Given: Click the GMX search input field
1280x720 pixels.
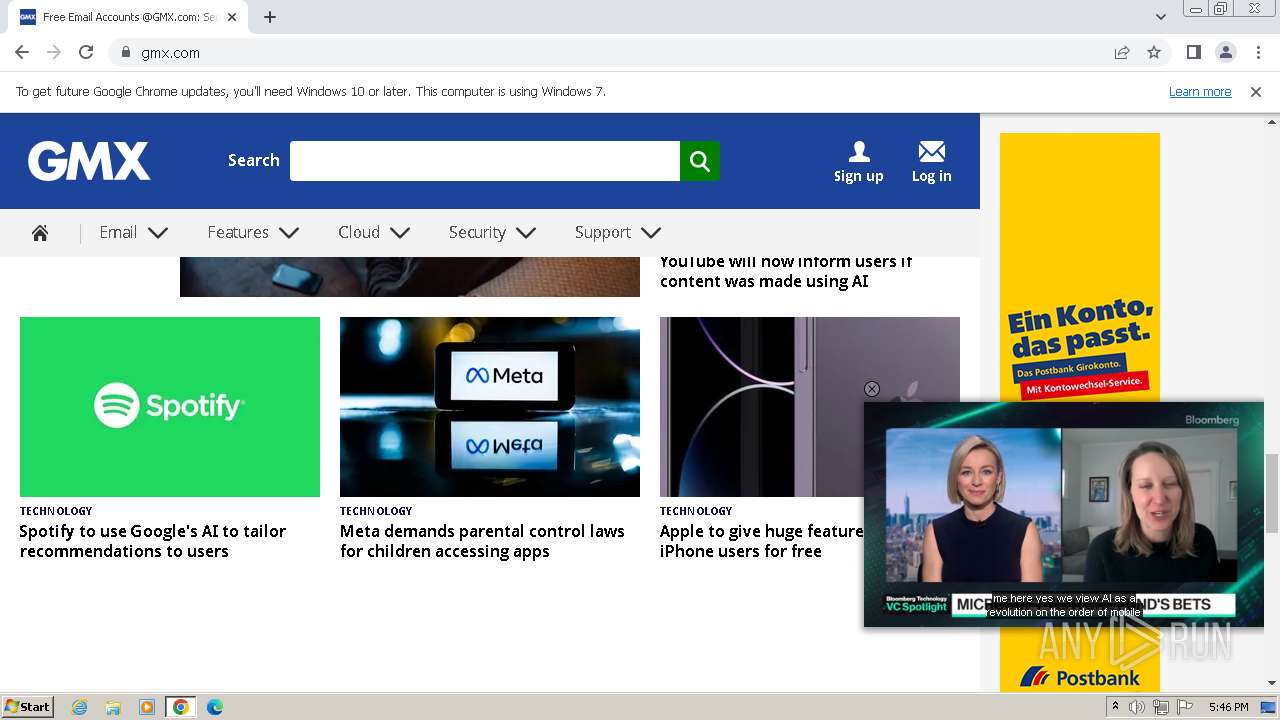Looking at the screenshot, I should click(x=485, y=161).
